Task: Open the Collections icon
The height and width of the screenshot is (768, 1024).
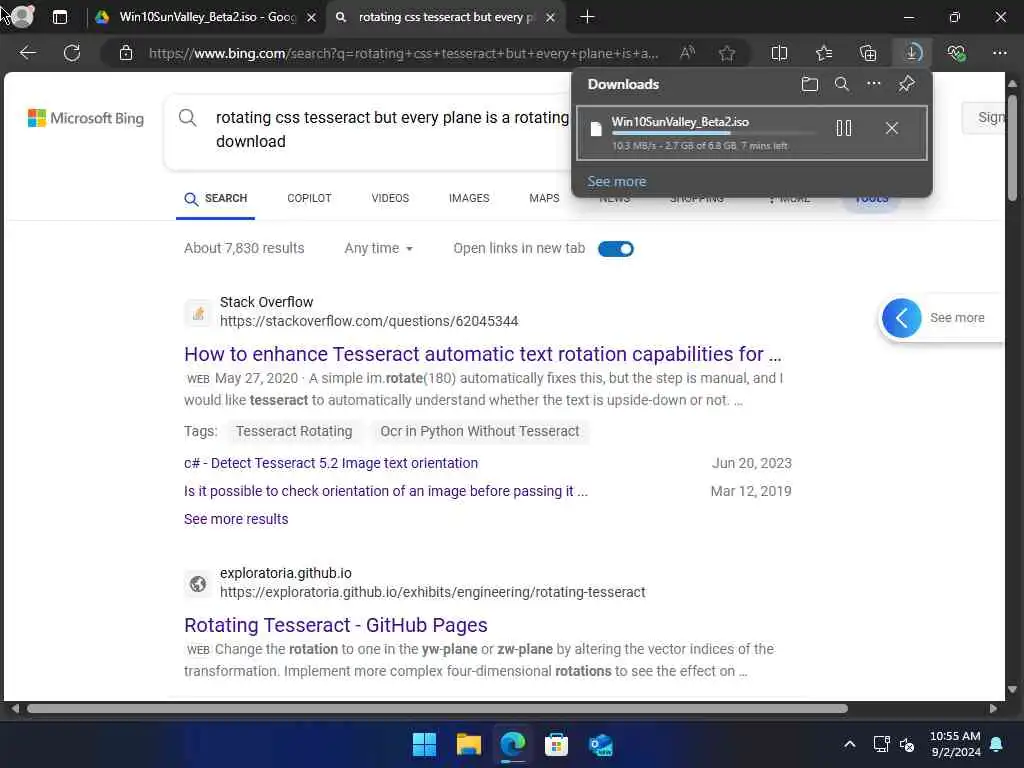Action: [868, 53]
